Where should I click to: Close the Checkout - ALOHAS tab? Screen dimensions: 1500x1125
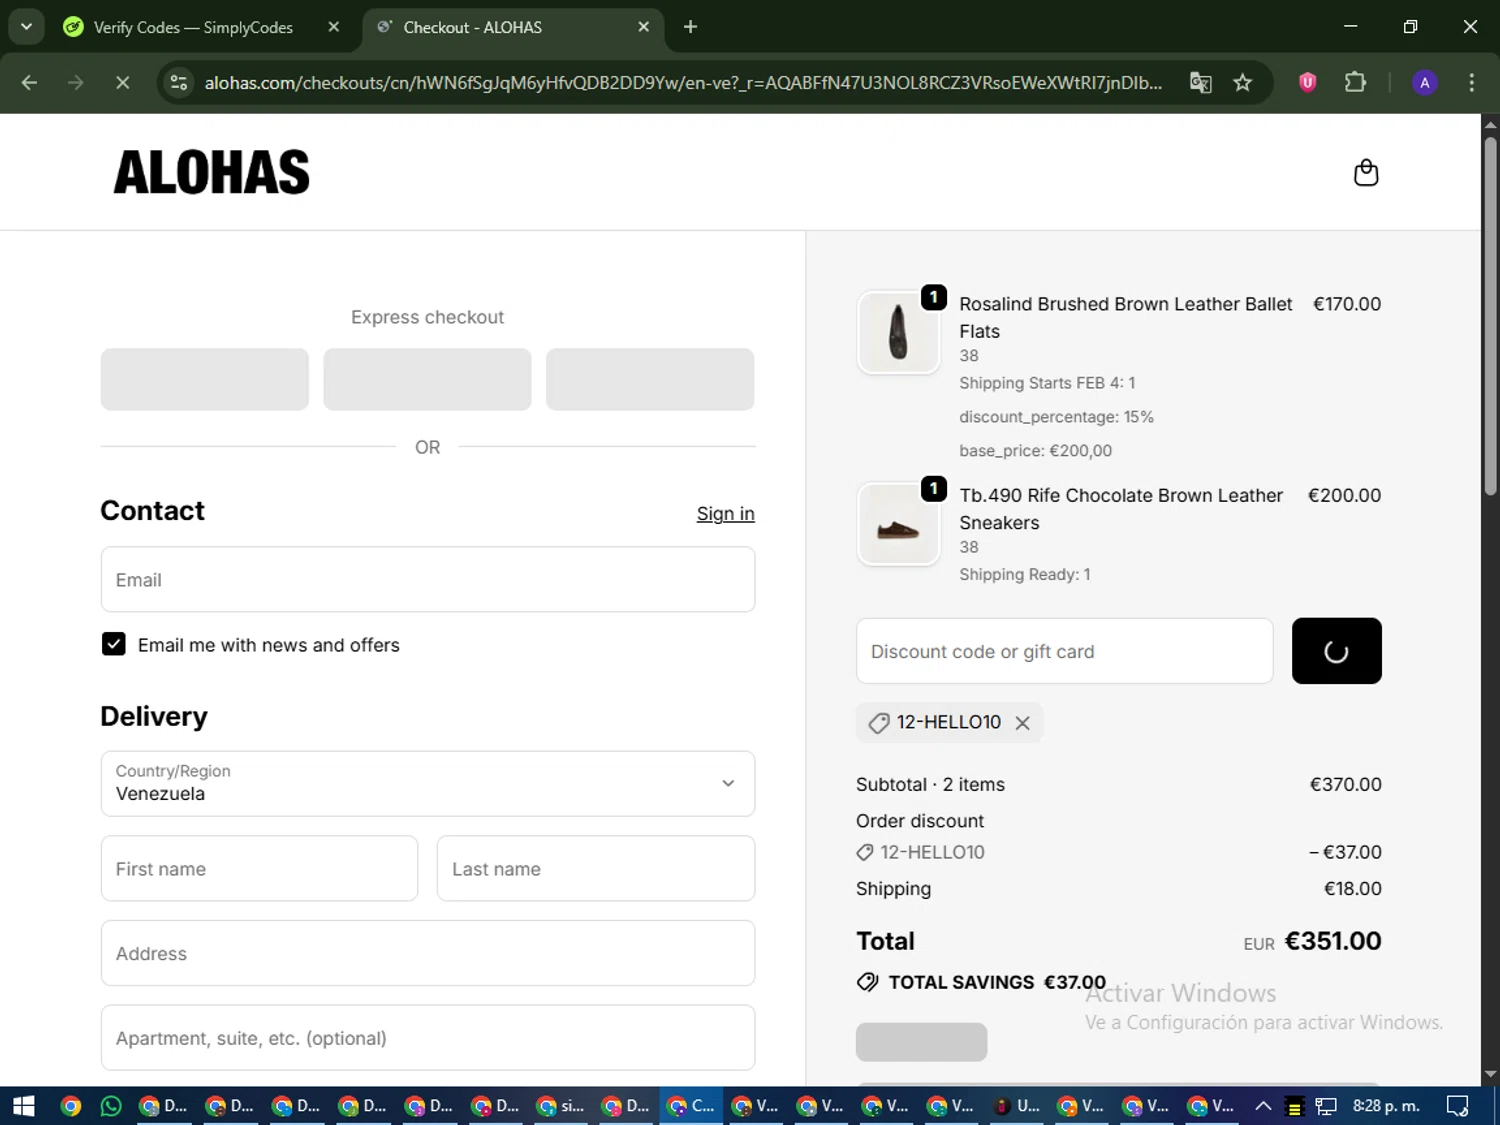point(644,27)
